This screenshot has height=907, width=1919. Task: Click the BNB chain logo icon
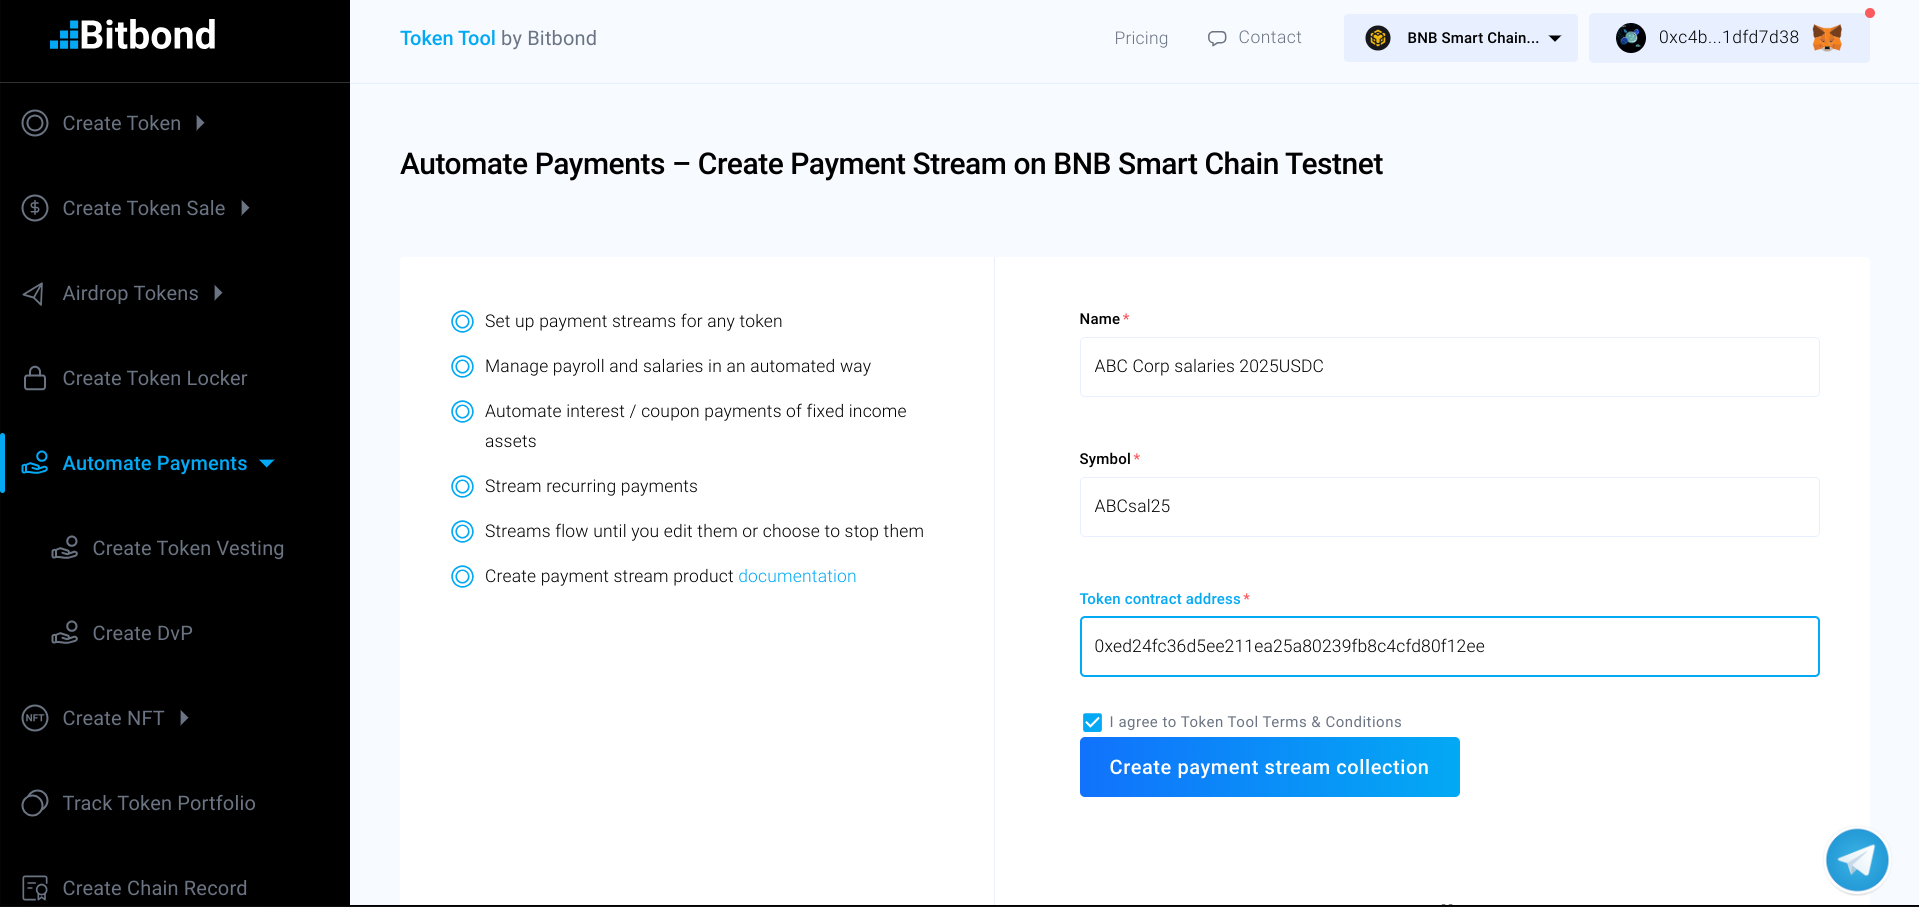coord(1378,38)
